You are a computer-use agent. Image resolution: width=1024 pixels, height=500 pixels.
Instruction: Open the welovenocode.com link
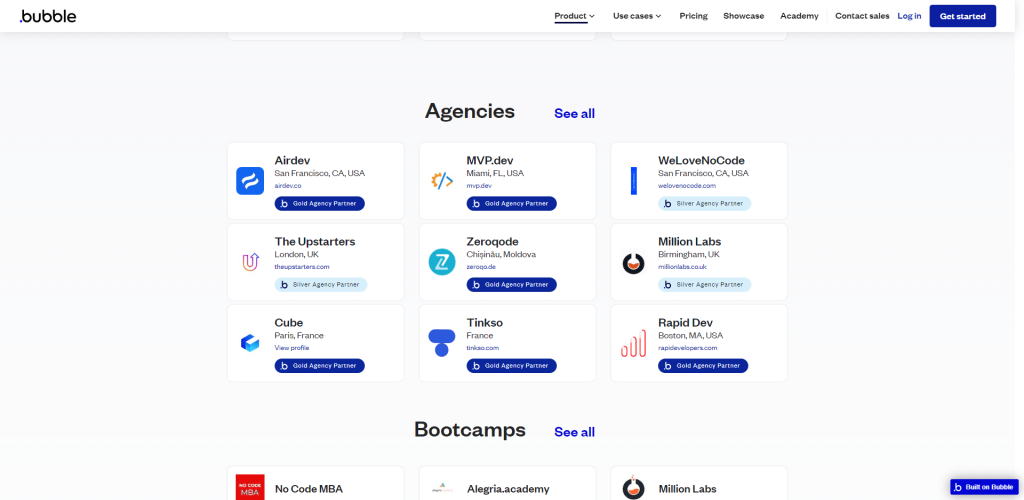[687, 186]
